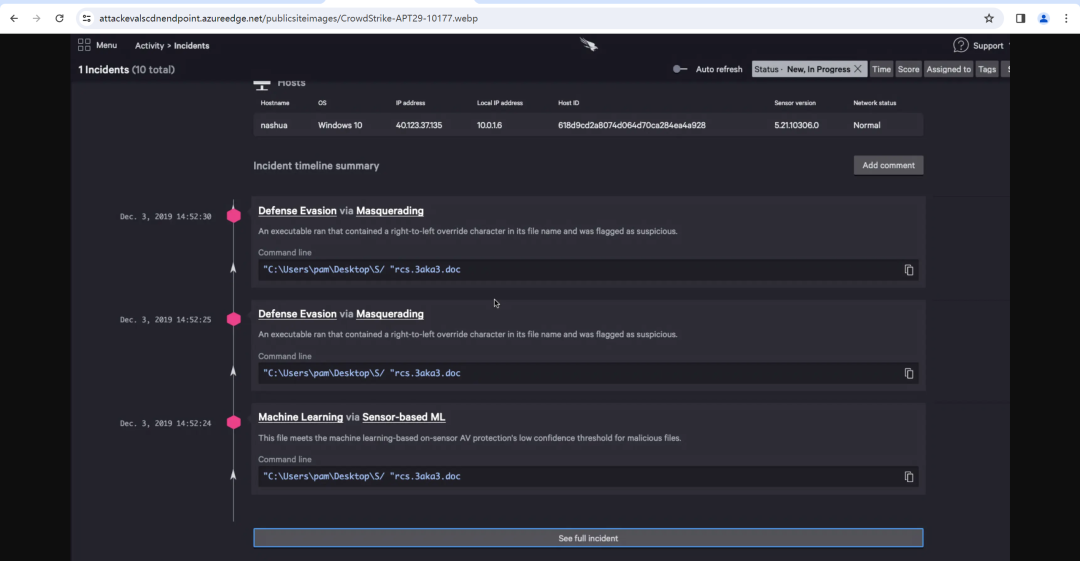The width and height of the screenshot is (1080, 561).
Task: Click See full incident button
Action: point(588,538)
